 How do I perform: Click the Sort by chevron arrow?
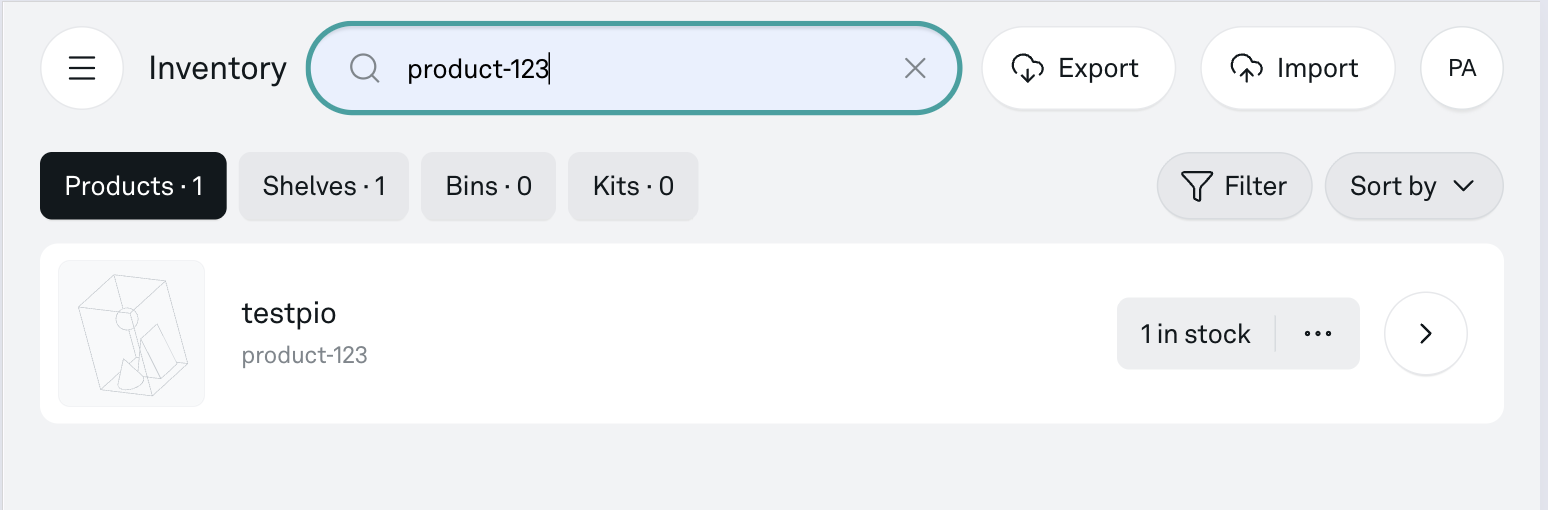[1464, 186]
